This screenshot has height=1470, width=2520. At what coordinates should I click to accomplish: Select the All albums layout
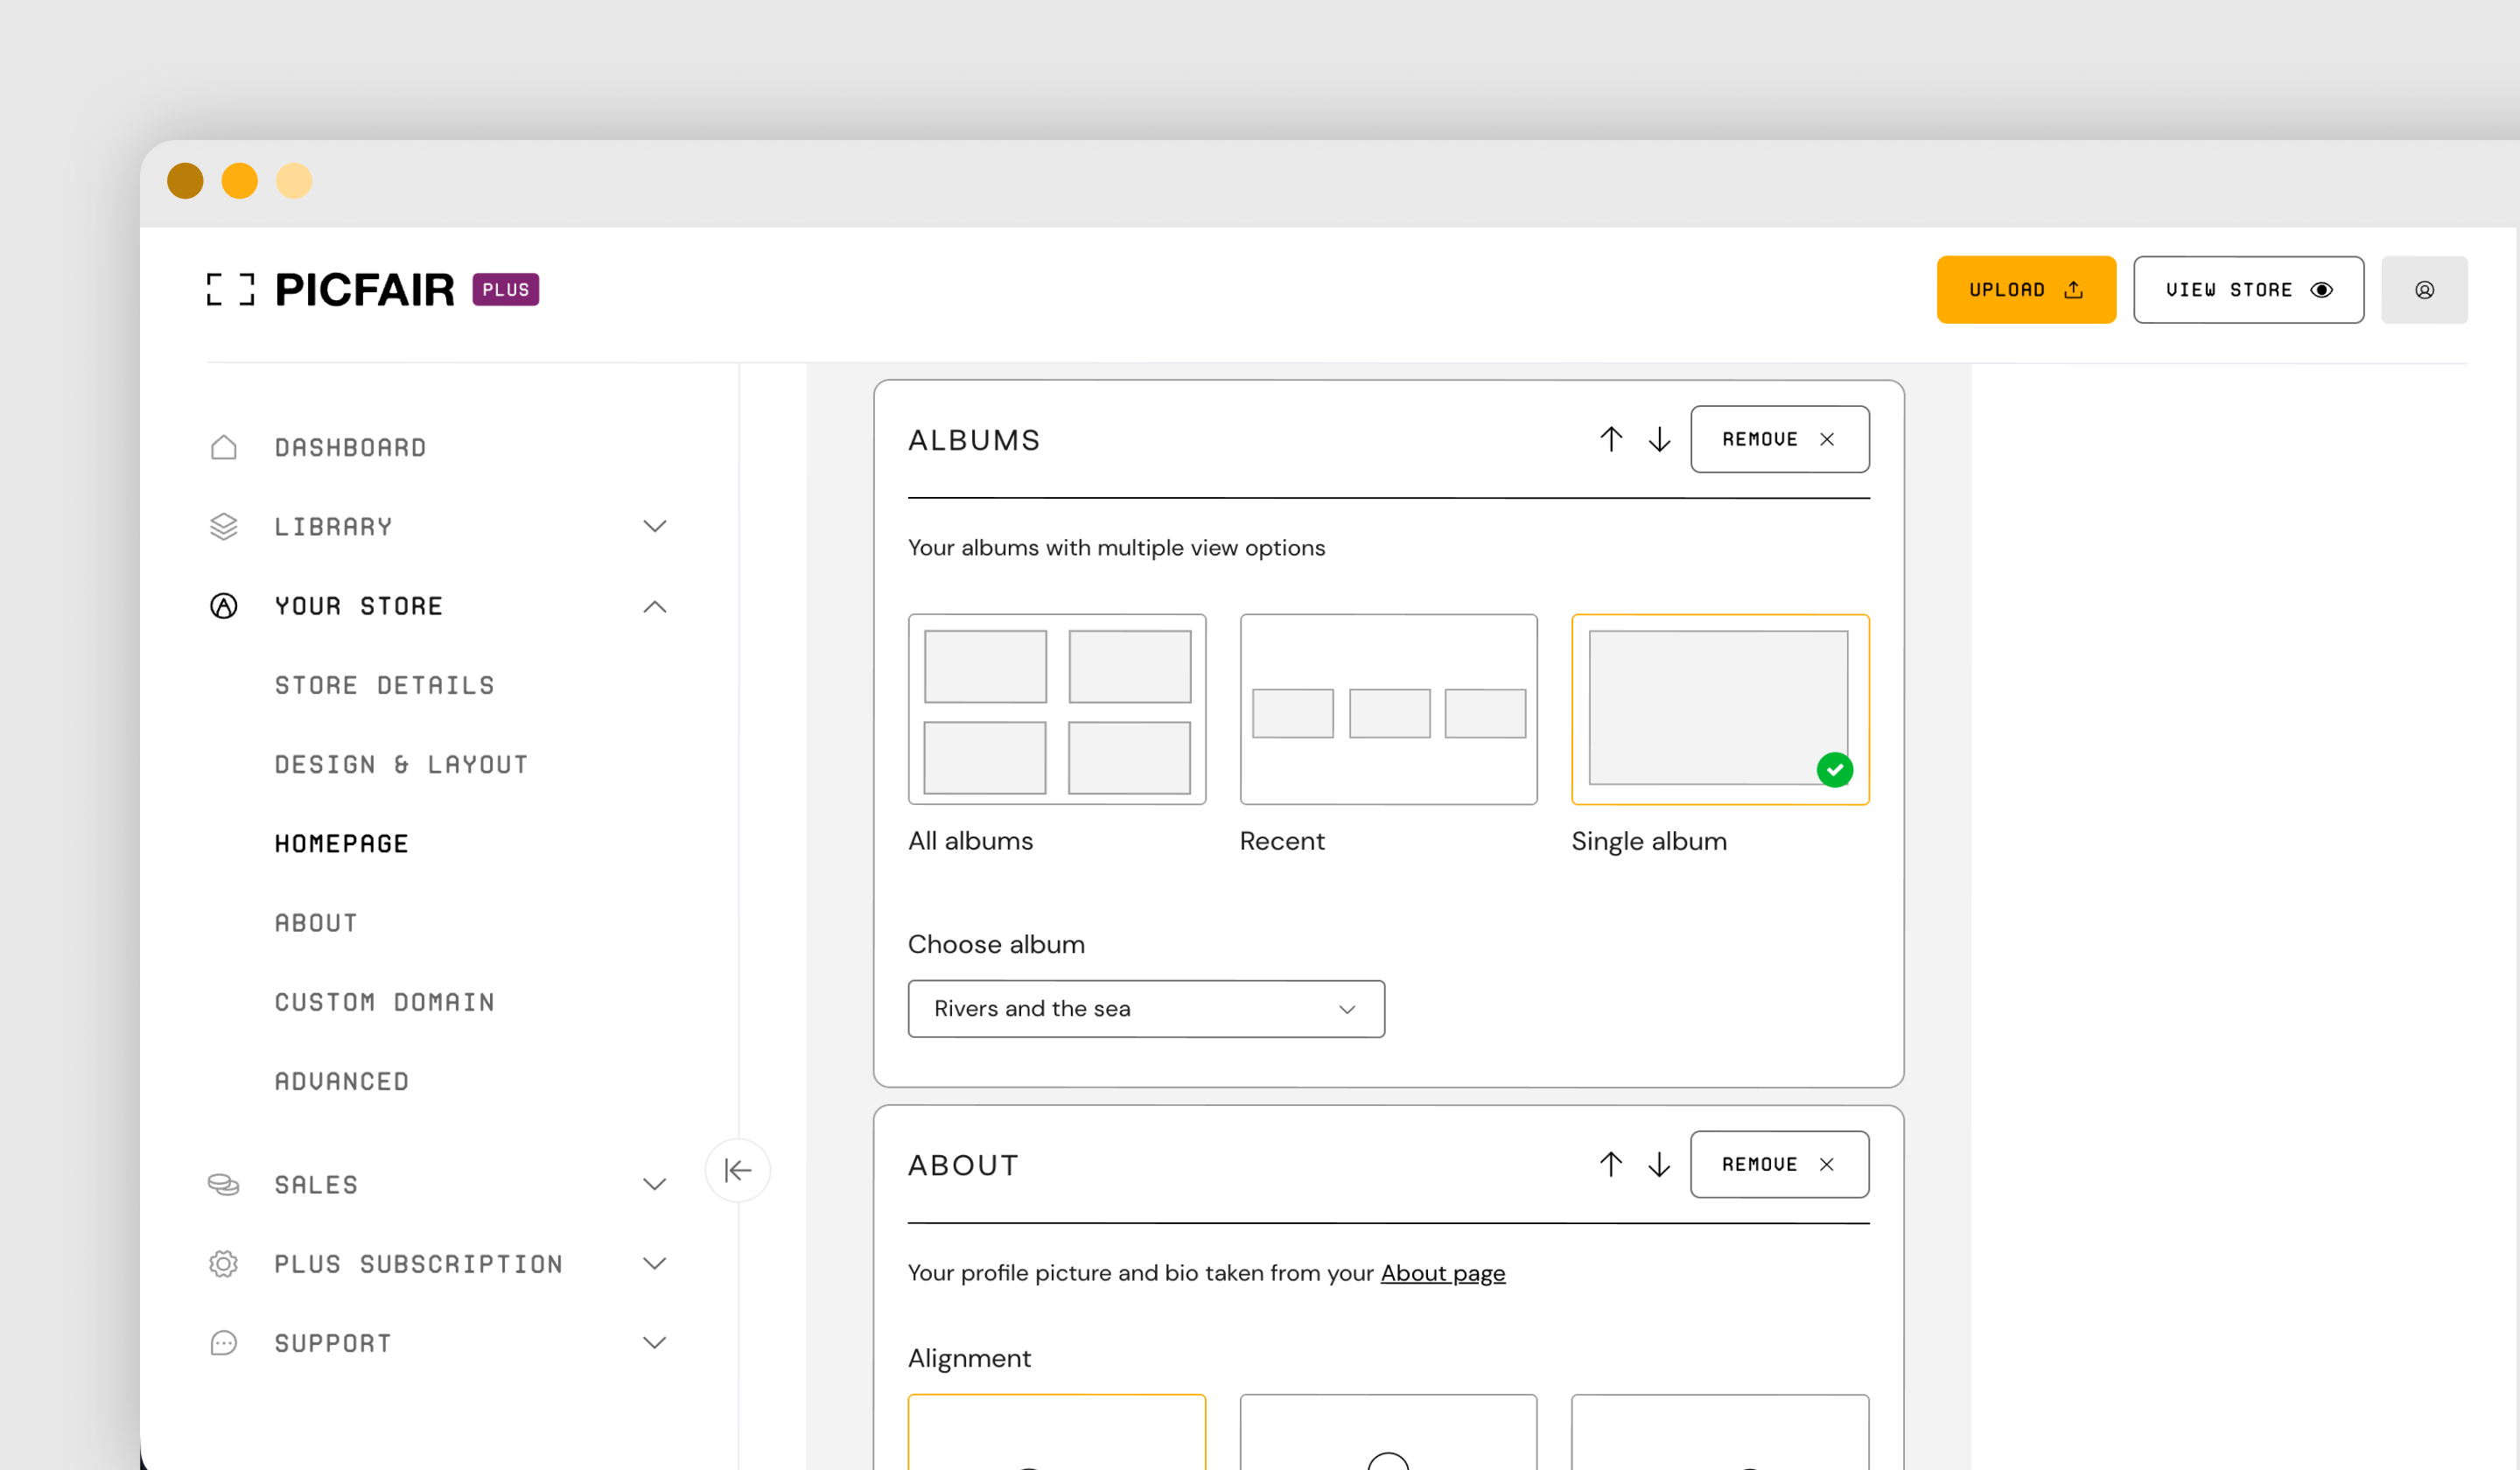tap(1057, 709)
